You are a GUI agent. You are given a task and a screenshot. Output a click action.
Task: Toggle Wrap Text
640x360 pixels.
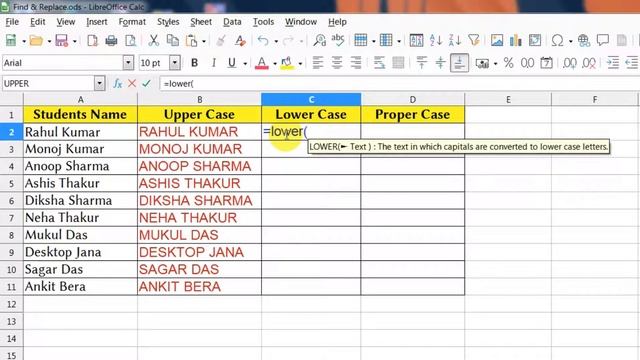[379, 63]
